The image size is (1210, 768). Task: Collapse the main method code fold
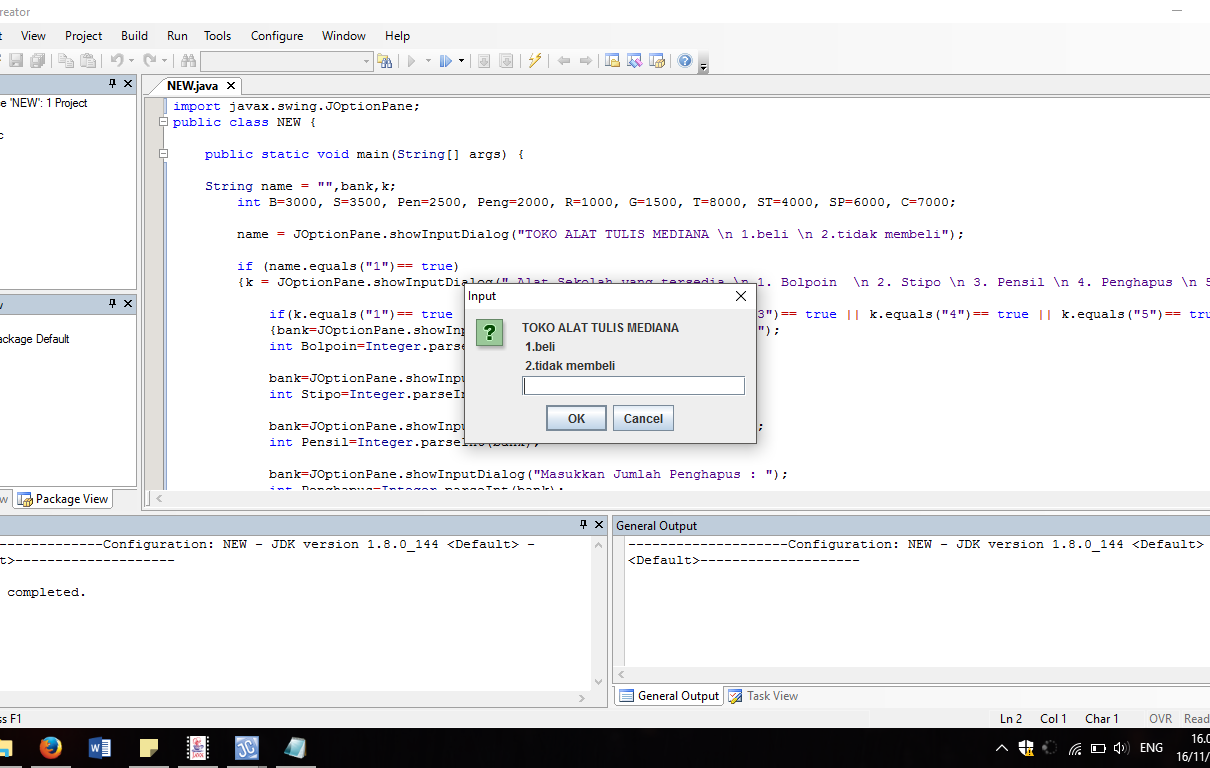164,154
